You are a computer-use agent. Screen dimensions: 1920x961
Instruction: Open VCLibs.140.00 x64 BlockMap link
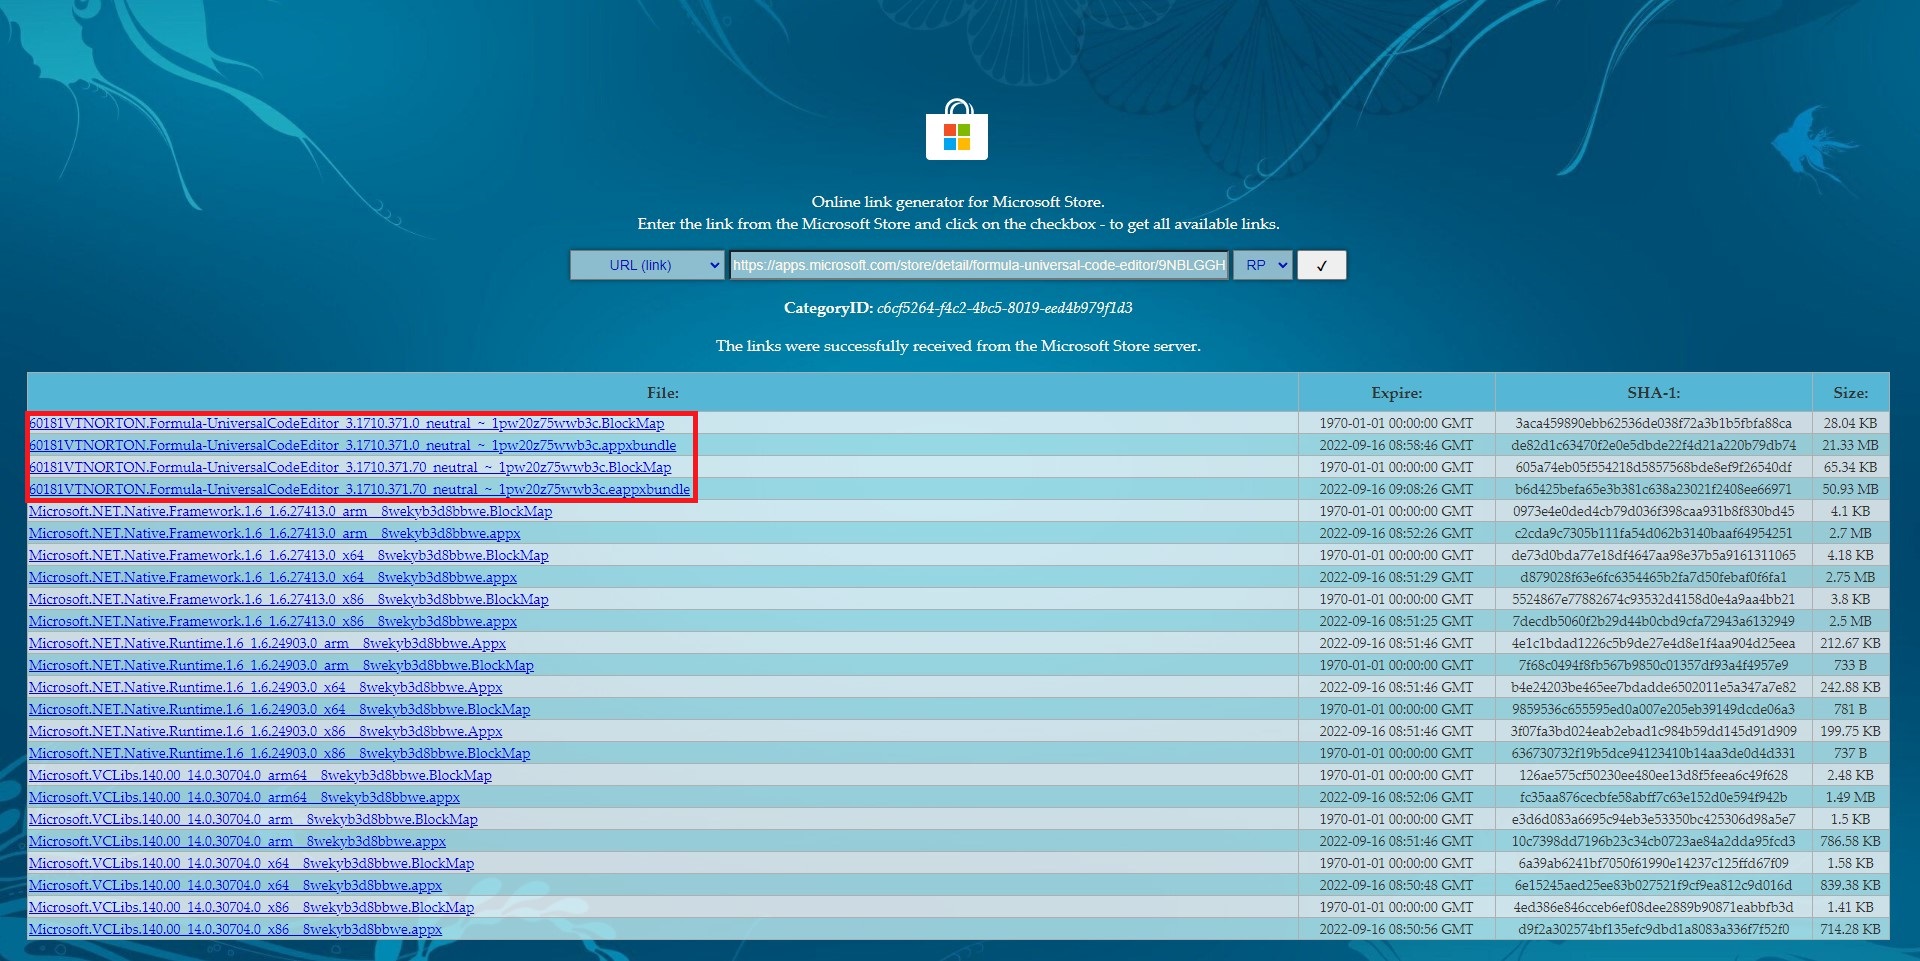pyautogui.click(x=252, y=863)
